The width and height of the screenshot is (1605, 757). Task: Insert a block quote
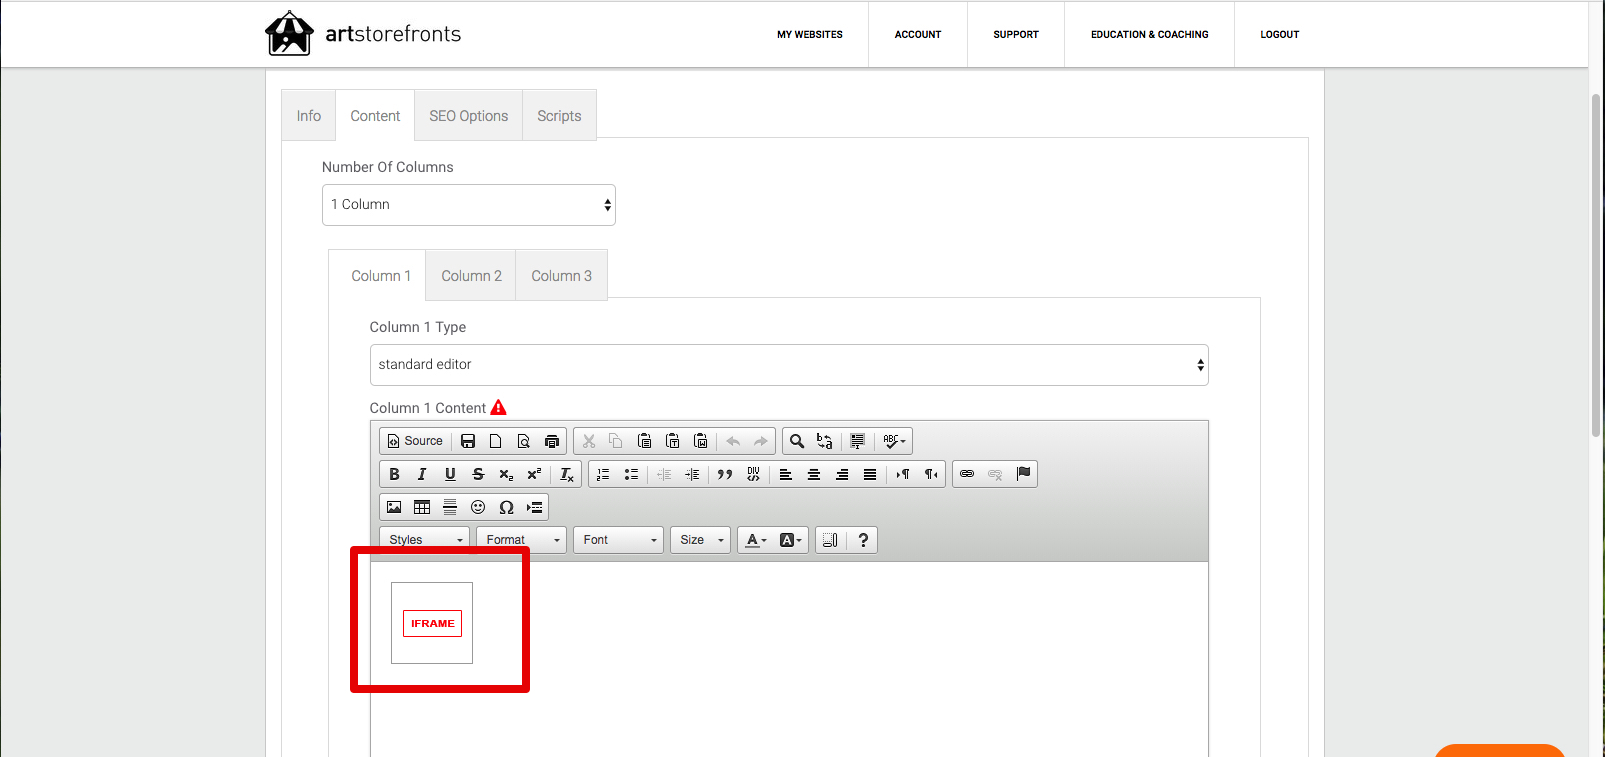click(x=725, y=474)
